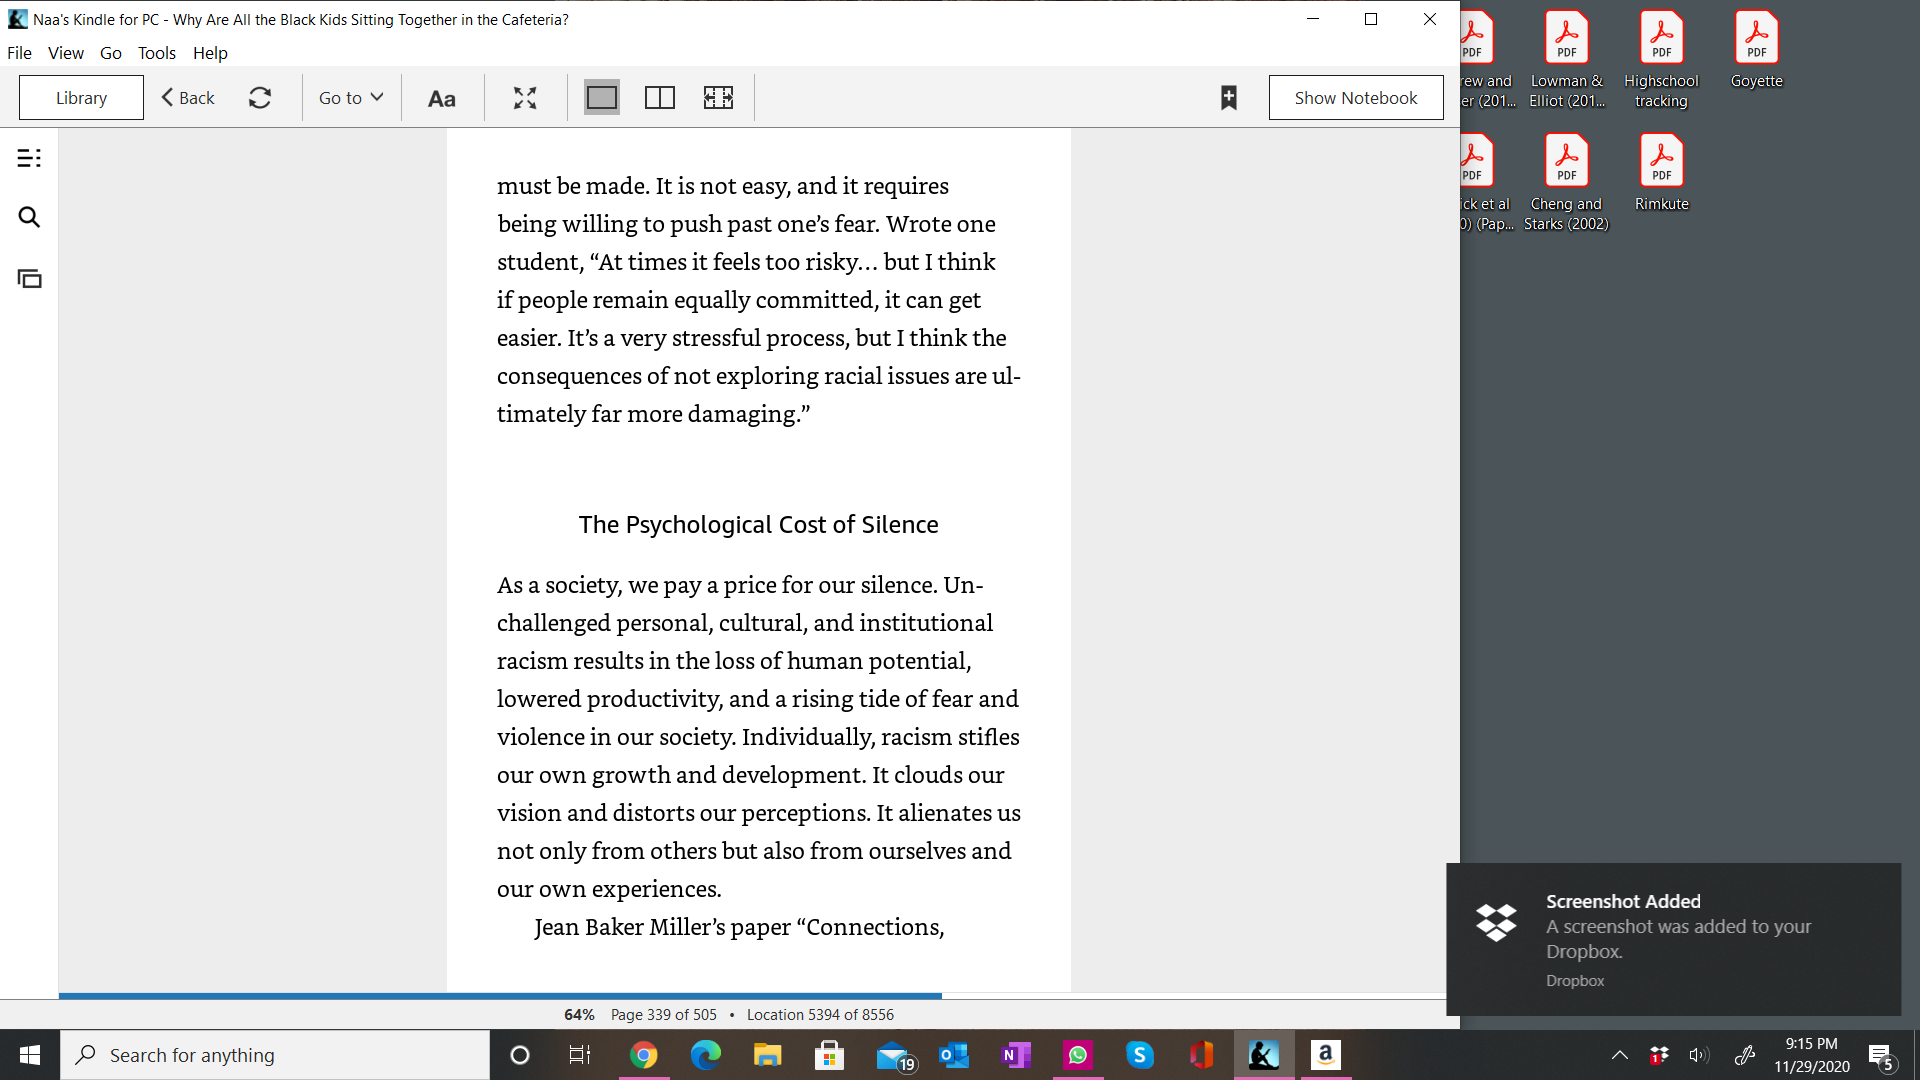1920x1080 pixels.
Task: Open Task View on taskbar
Action: point(580,1055)
